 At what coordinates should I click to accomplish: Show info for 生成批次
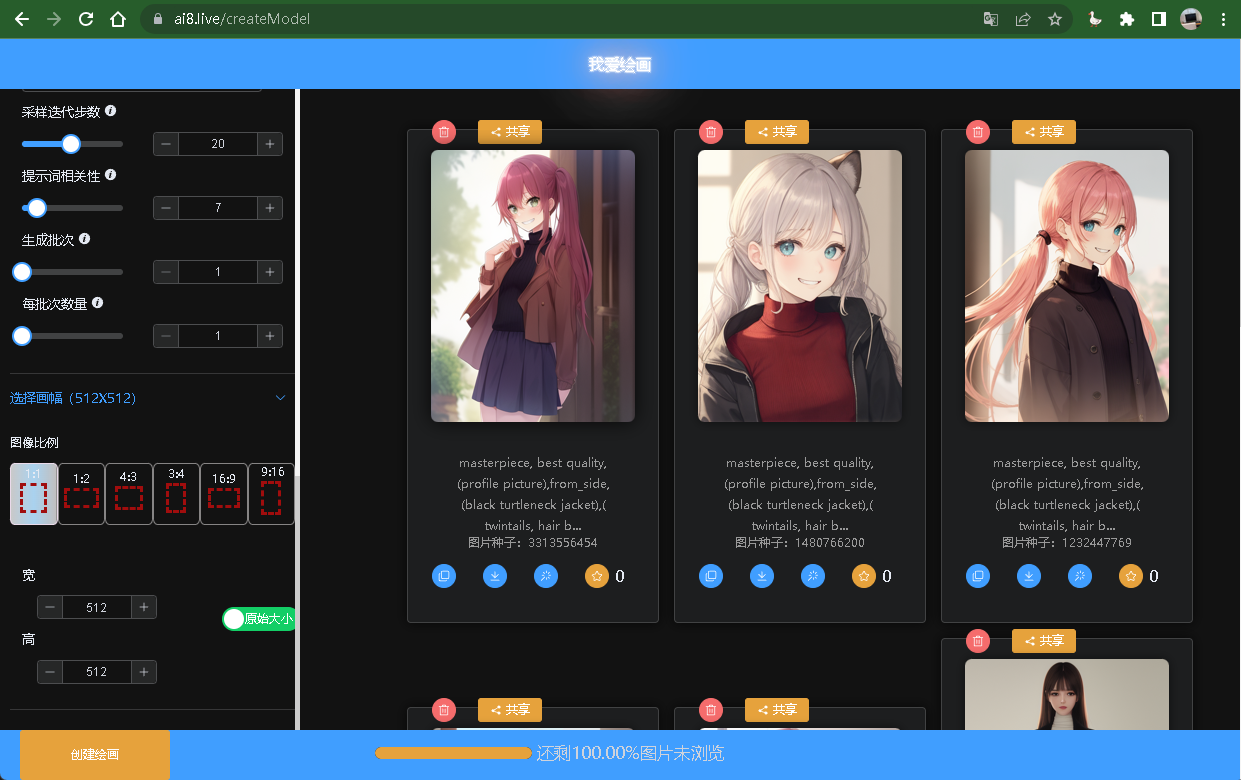coord(84,239)
